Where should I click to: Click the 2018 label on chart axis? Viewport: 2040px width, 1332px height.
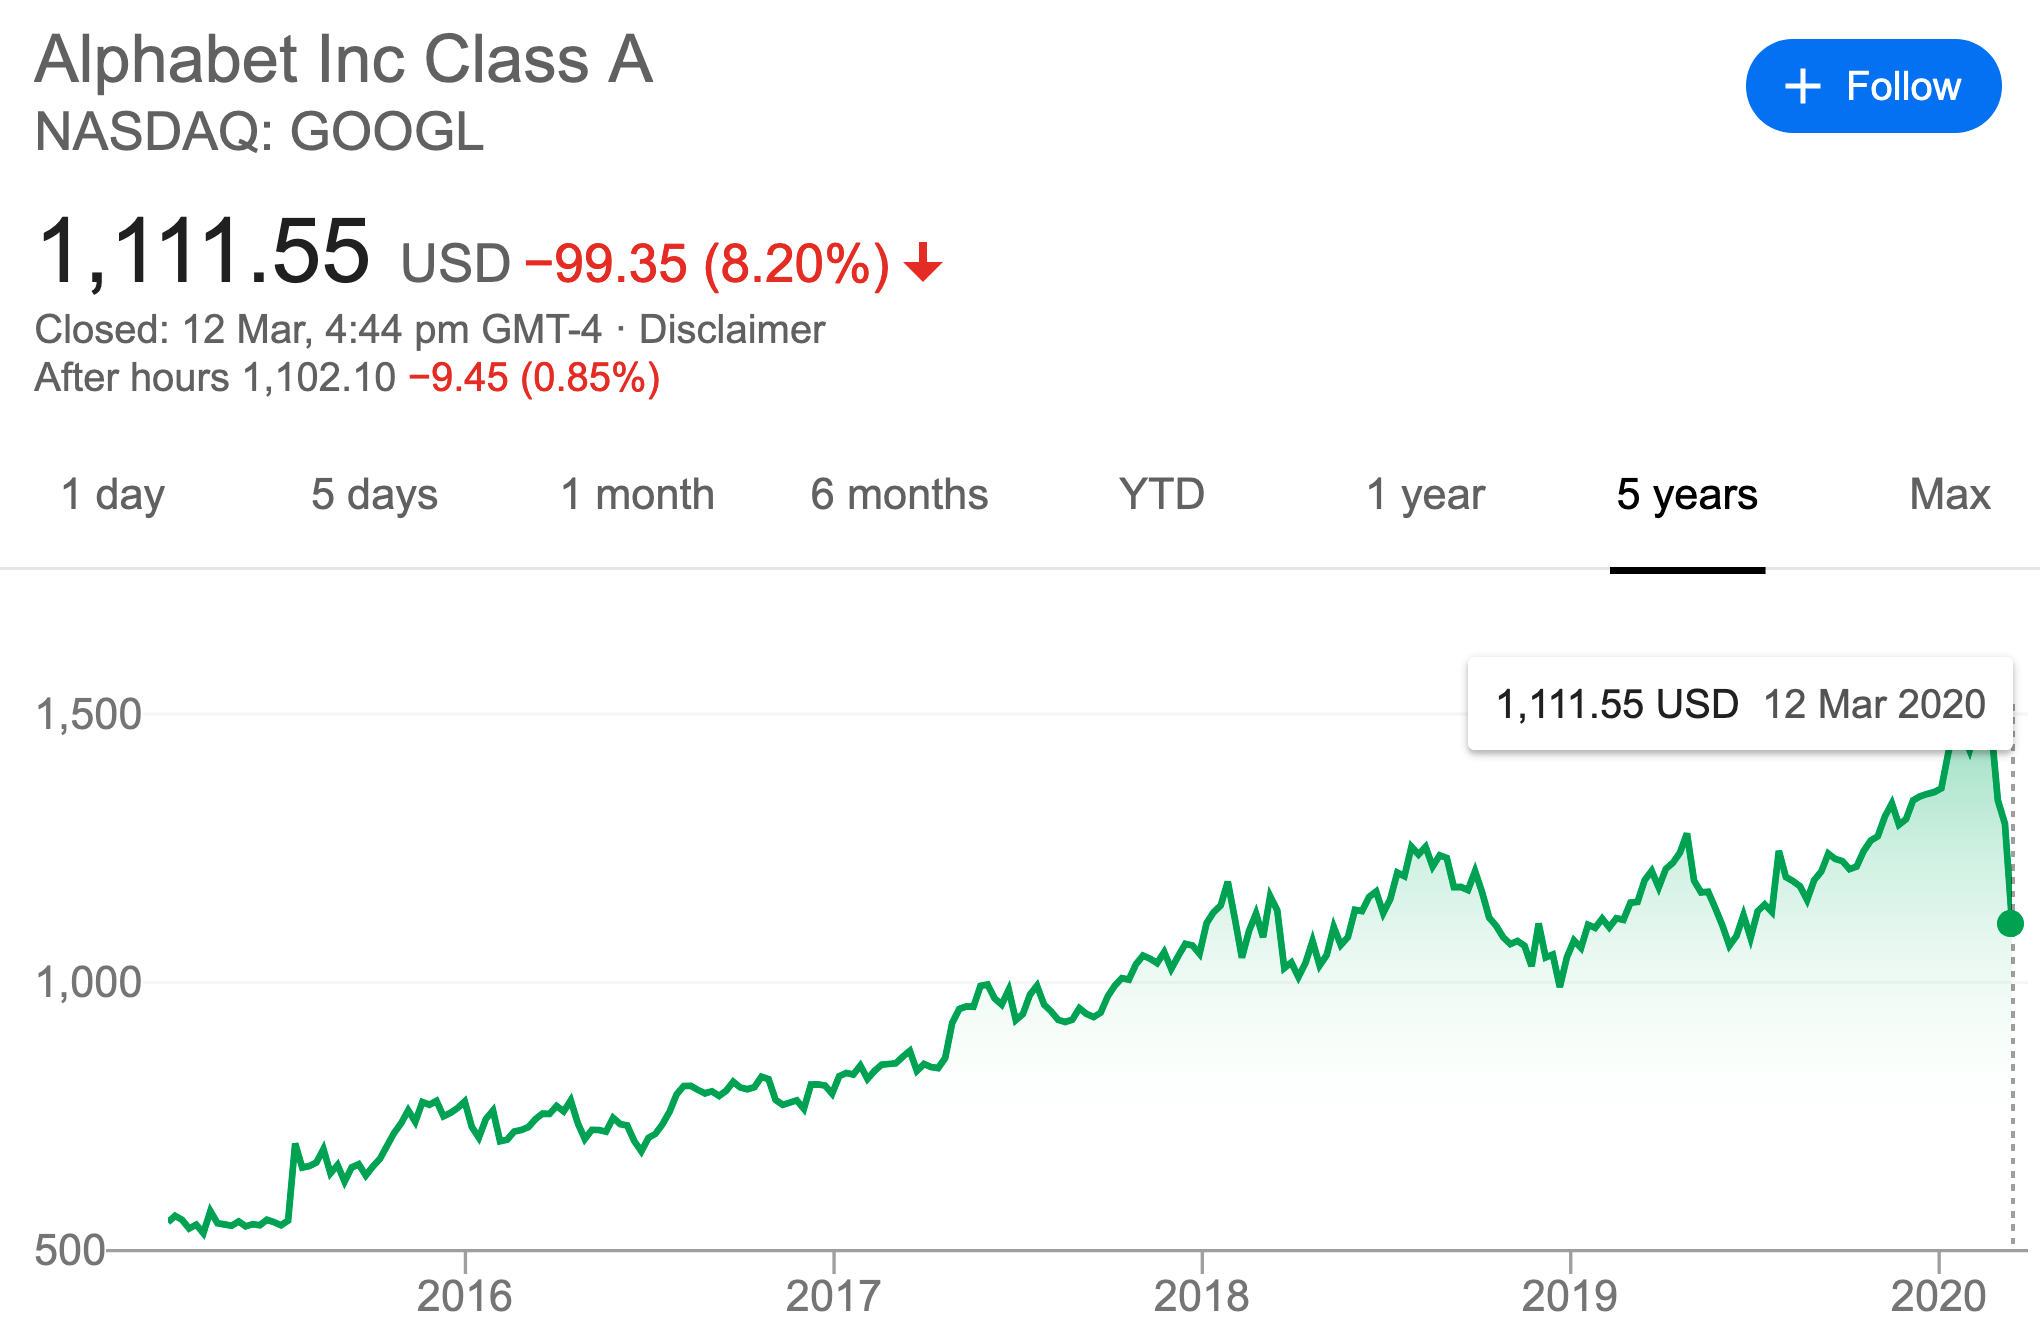click(1201, 1296)
